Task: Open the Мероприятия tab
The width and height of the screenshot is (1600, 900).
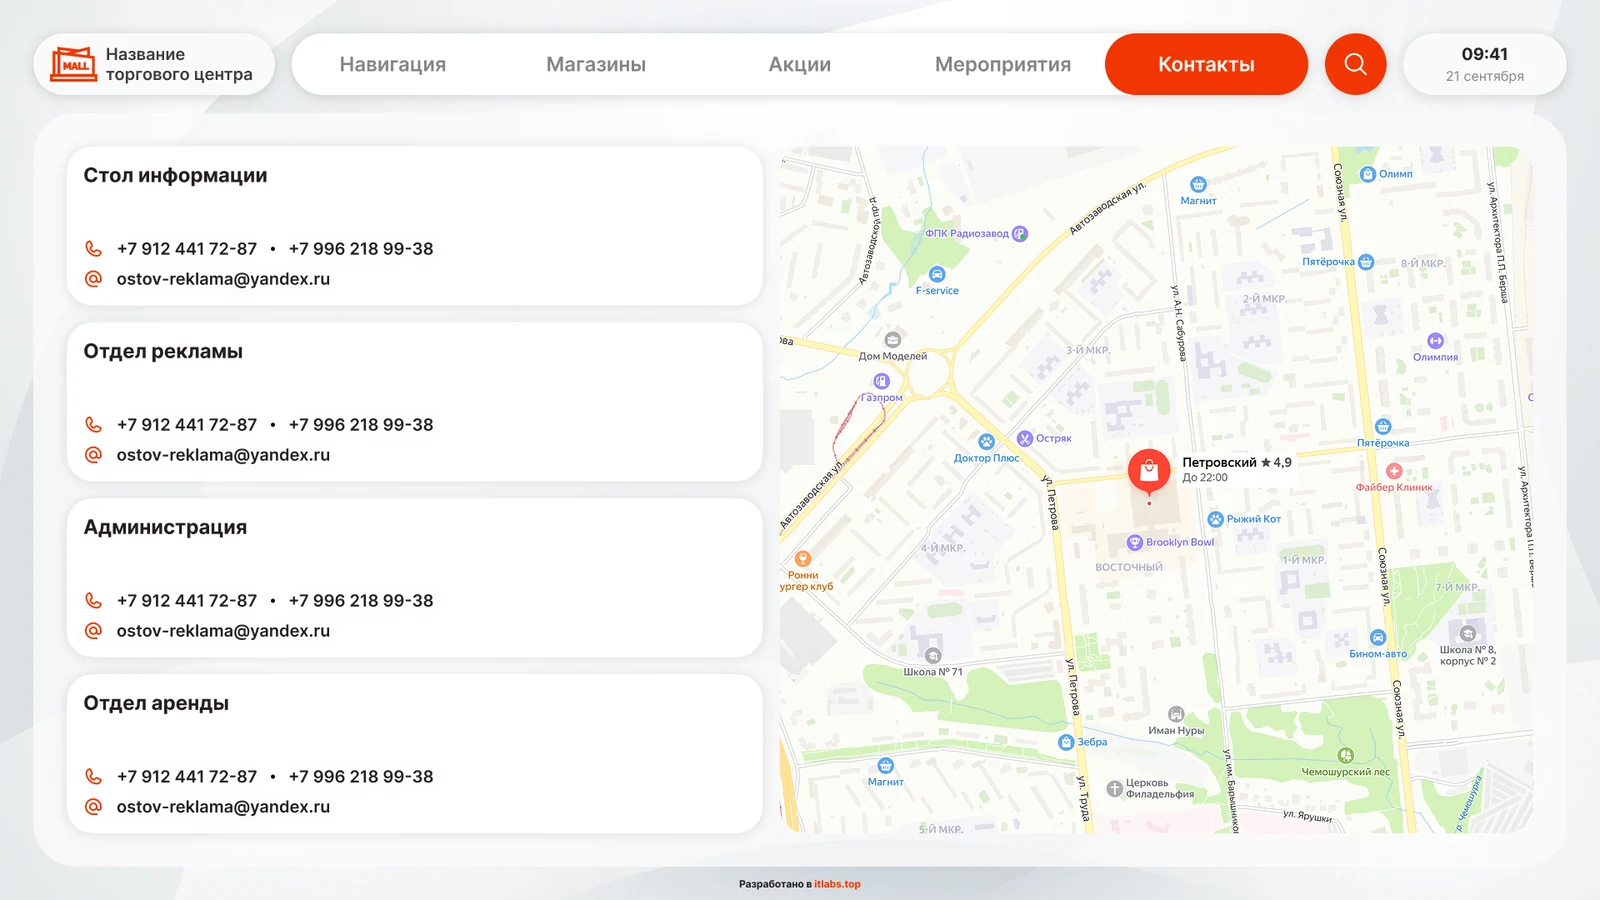Action: [x=1003, y=64]
